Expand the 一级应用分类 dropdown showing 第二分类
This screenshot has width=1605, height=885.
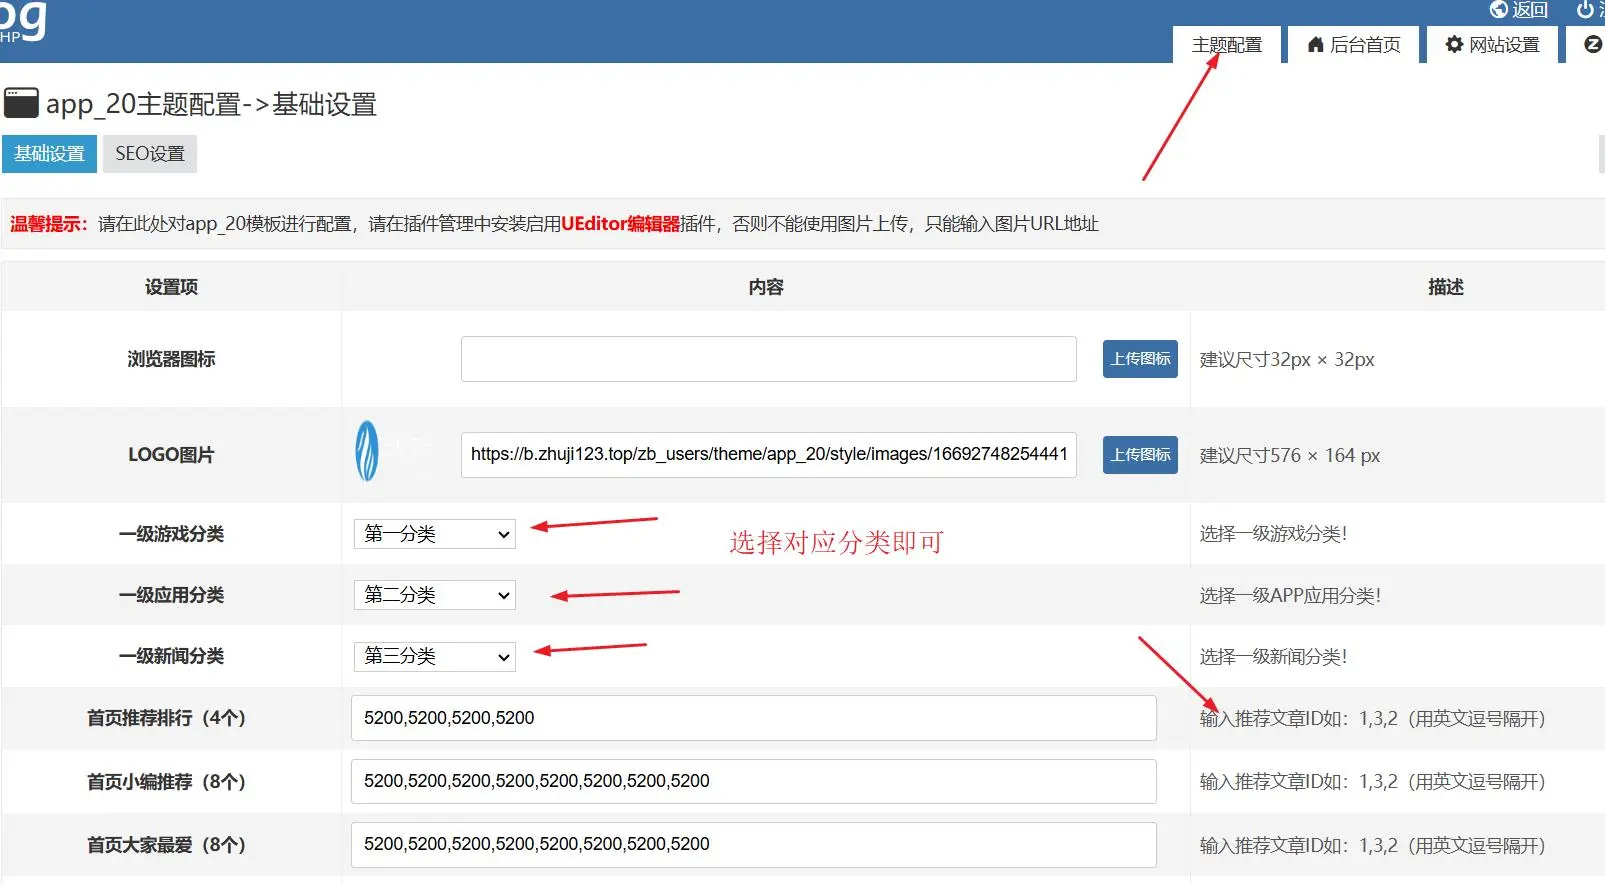(x=435, y=595)
